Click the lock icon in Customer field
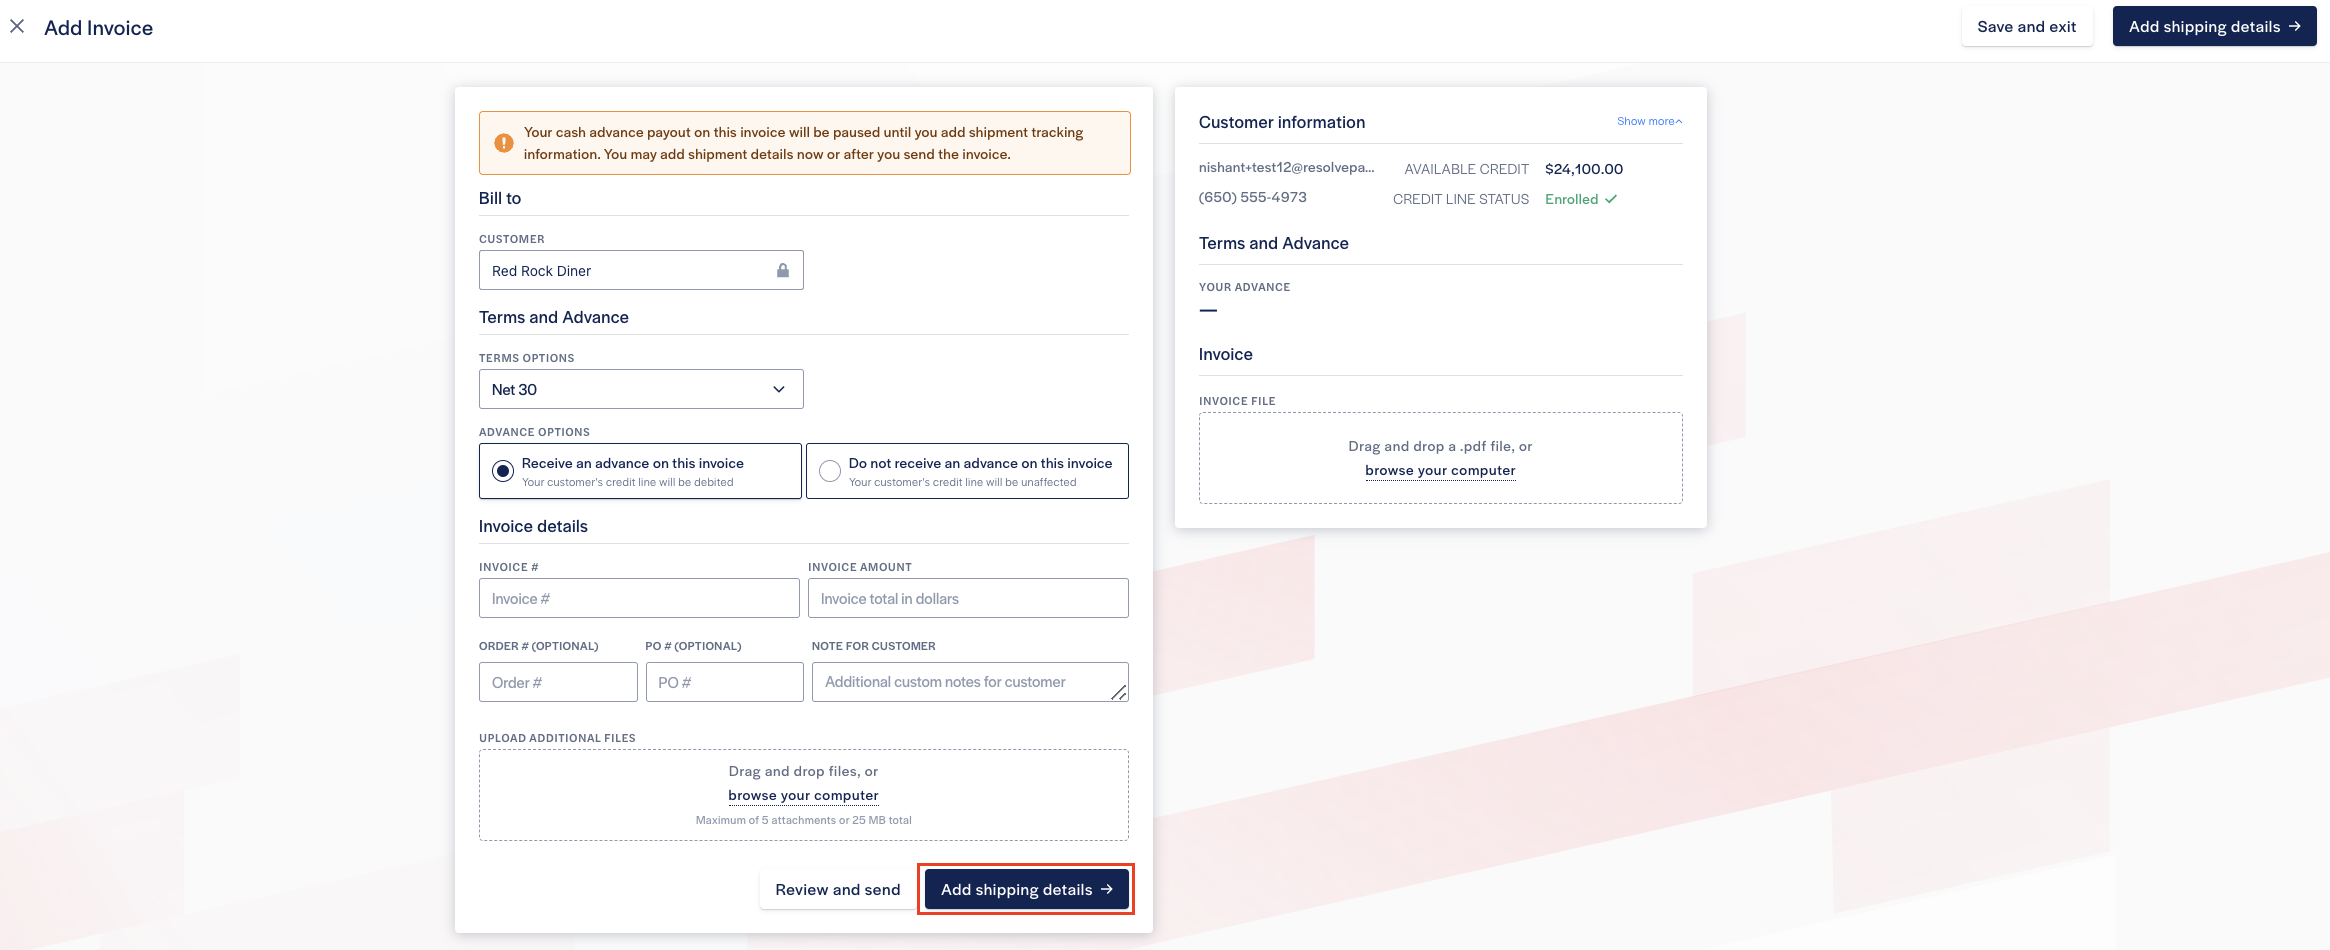2330x950 pixels. click(783, 271)
